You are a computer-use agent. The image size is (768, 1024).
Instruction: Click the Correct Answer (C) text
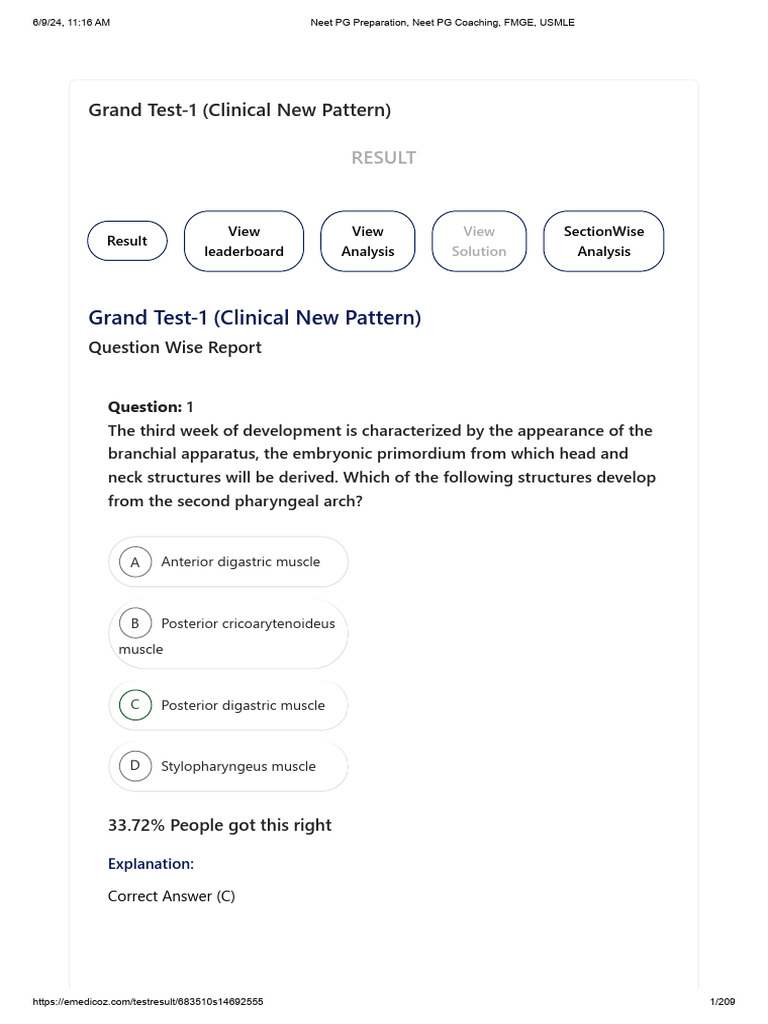click(171, 896)
